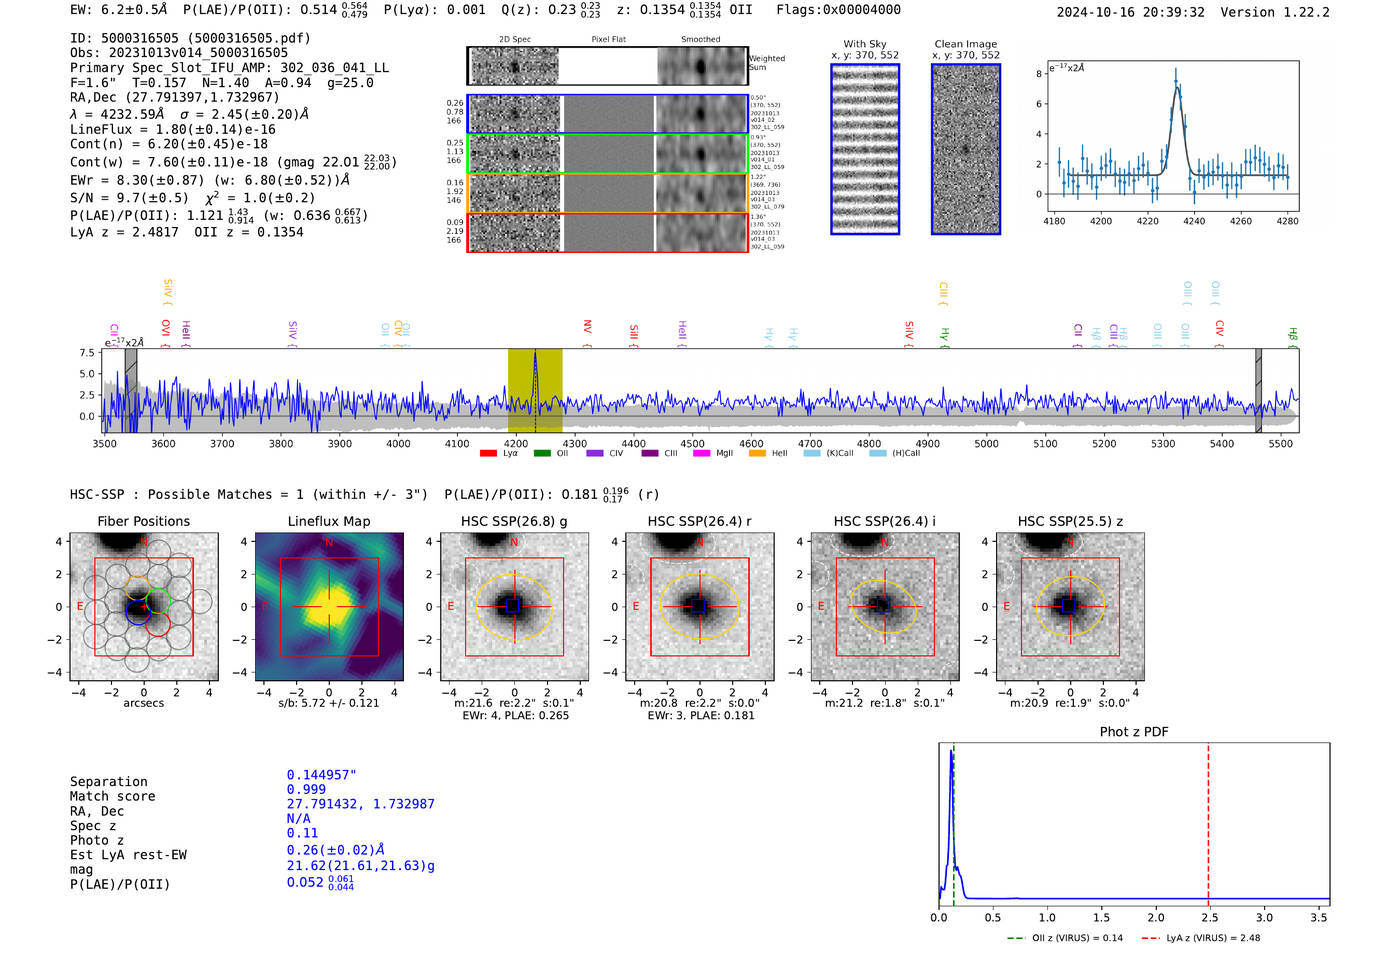The width and height of the screenshot is (1400, 953).
Task: Click the LyA z (VIRUS) = 2.48 legend entry
Action: pyautogui.click(x=1201, y=938)
